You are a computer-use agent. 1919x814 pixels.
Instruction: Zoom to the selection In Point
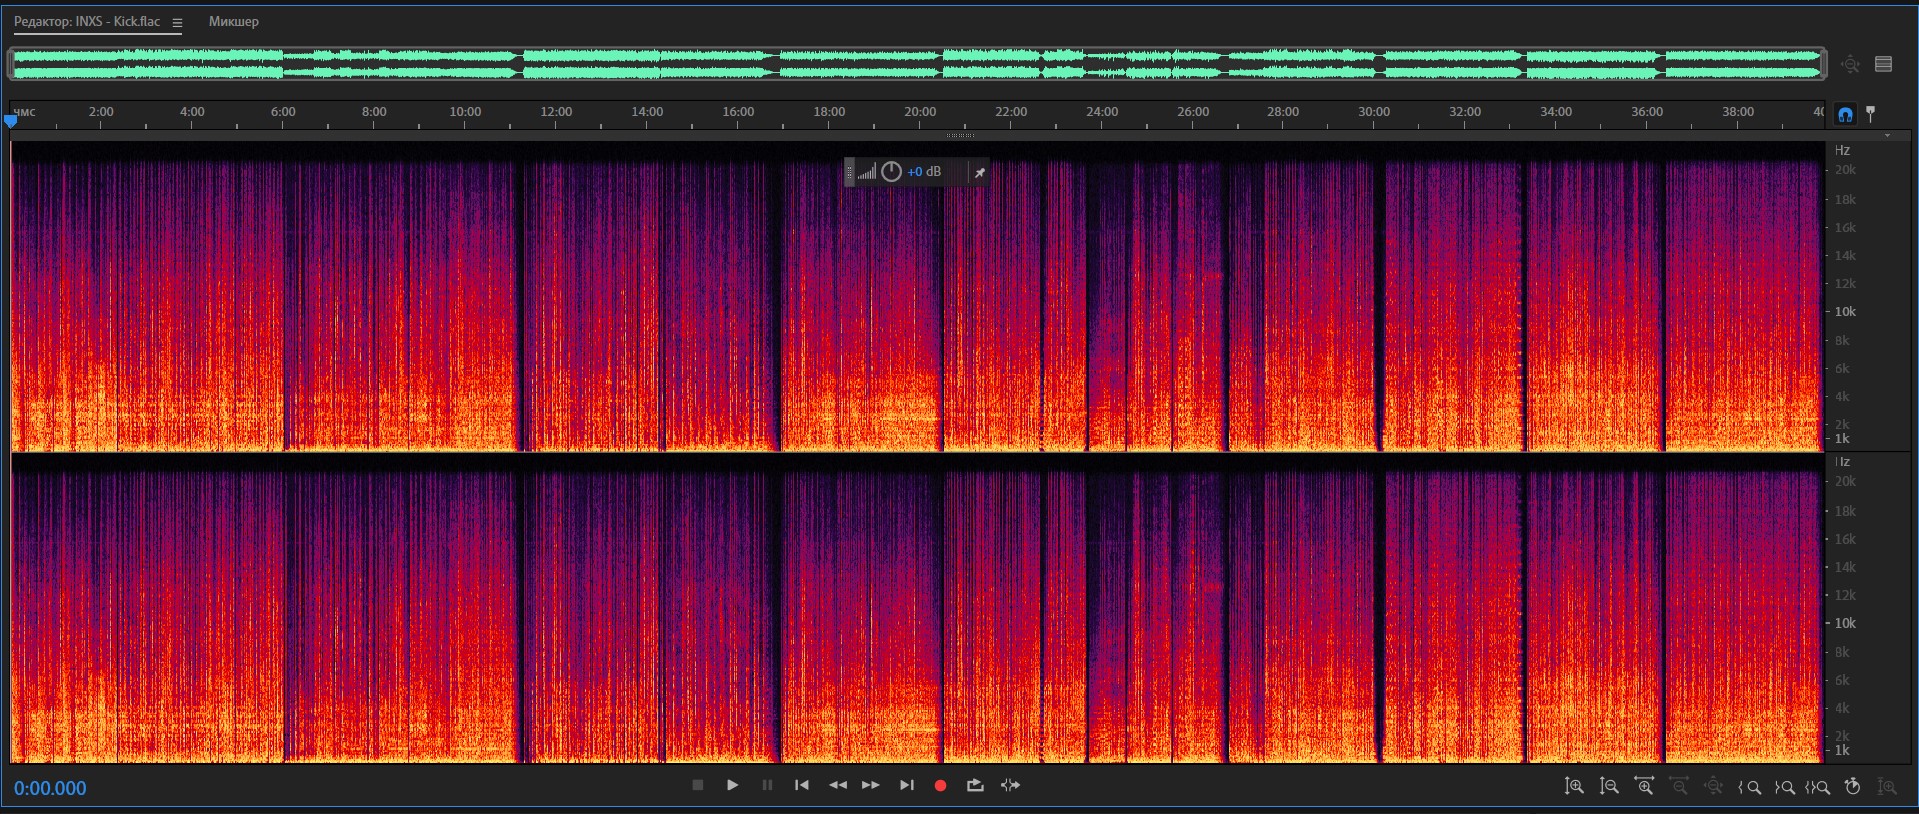pos(1749,787)
